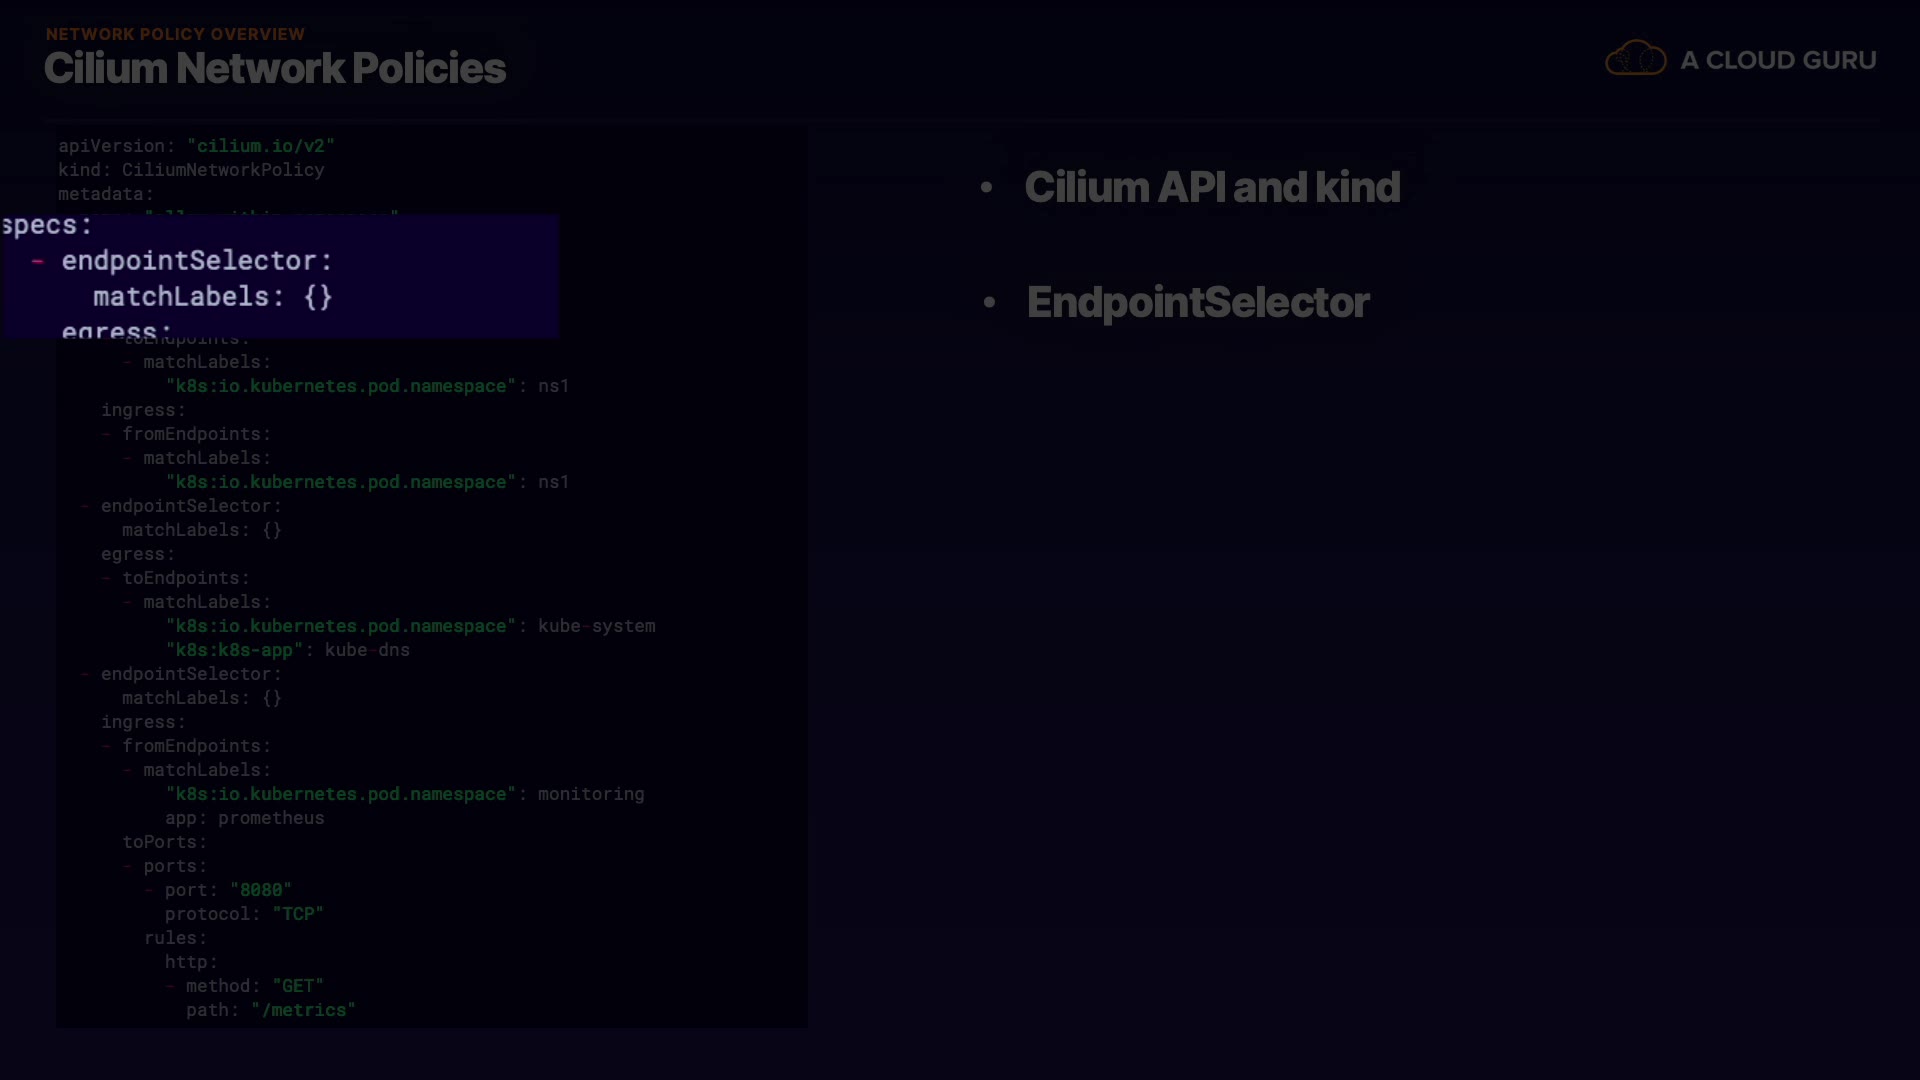Viewport: 1920px width, 1080px height.
Task: Click the method "GET" value
Action: (297, 986)
